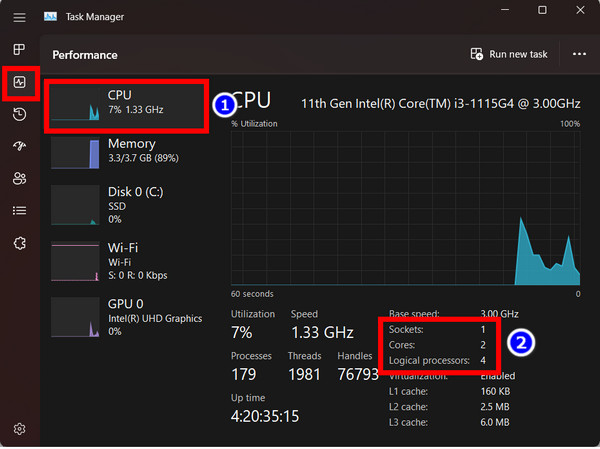The width and height of the screenshot is (600, 449).
Task: Click the GPU 0 mini graph thumbnail
Action: [x=75, y=317]
